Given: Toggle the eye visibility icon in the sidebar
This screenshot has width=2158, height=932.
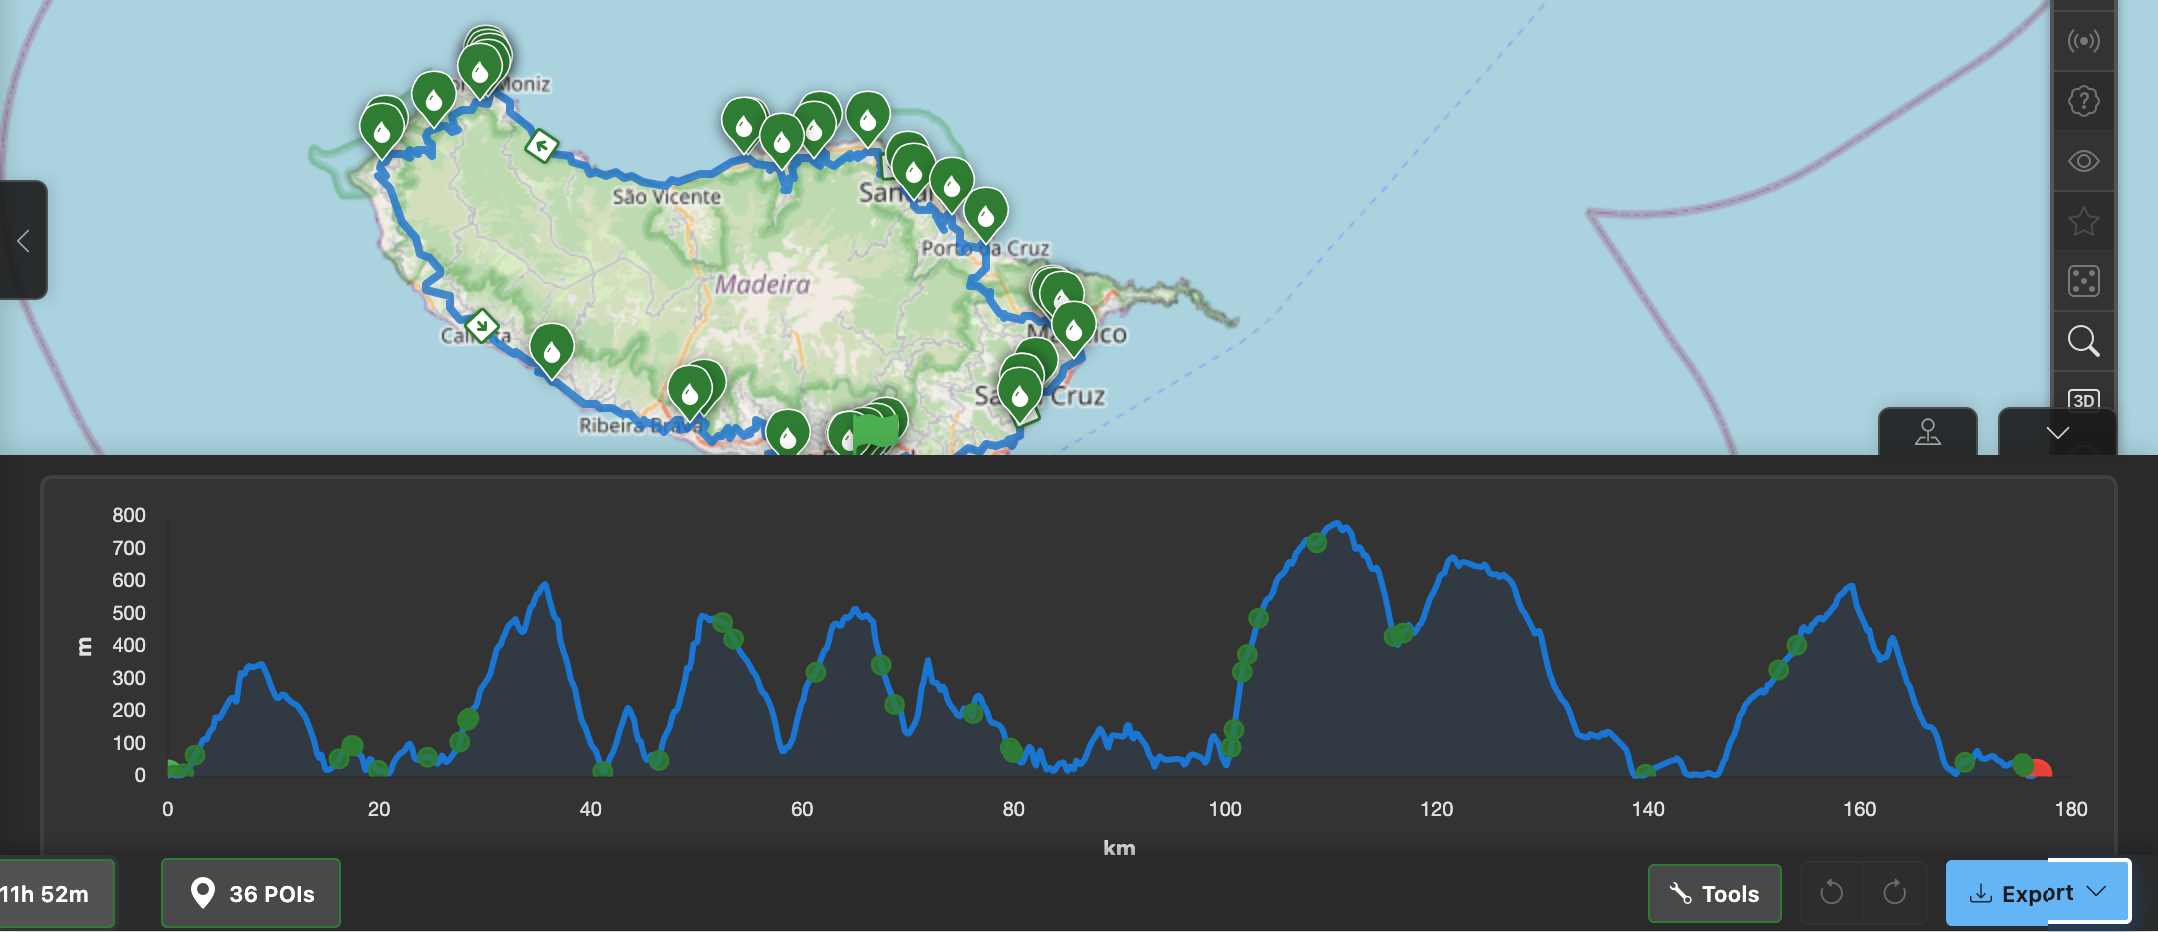Looking at the screenshot, I should (x=2084, y=161).
